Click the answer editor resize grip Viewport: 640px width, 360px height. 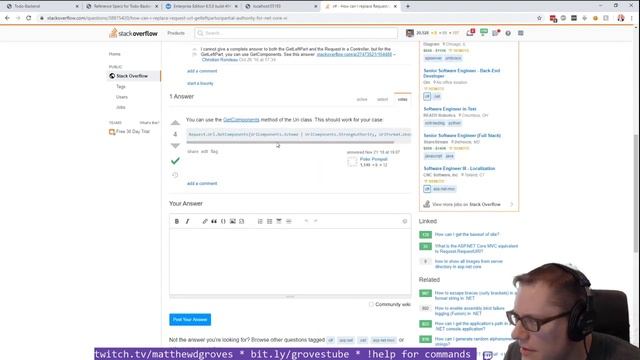pos(290,297)
